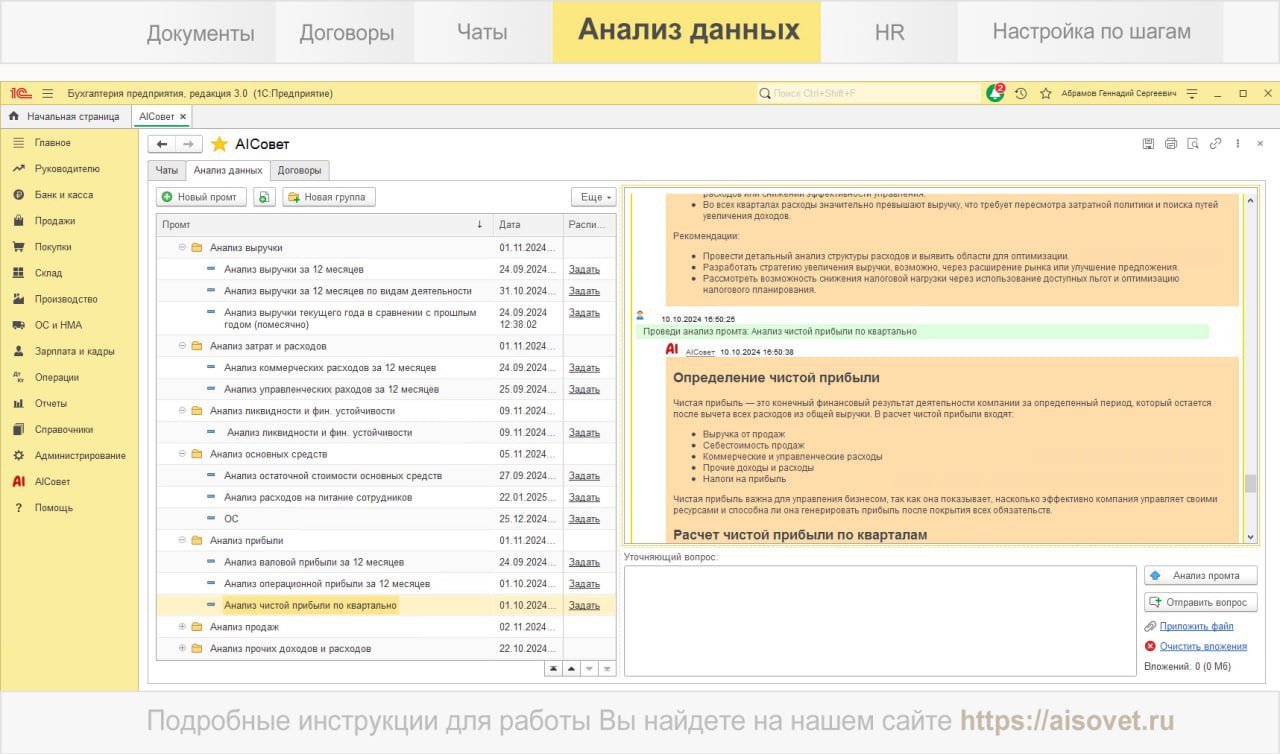The height and width of the screenshot is (754, 1280).
Task: Open Покупки section in sidebar
Action: coord(53,247)
